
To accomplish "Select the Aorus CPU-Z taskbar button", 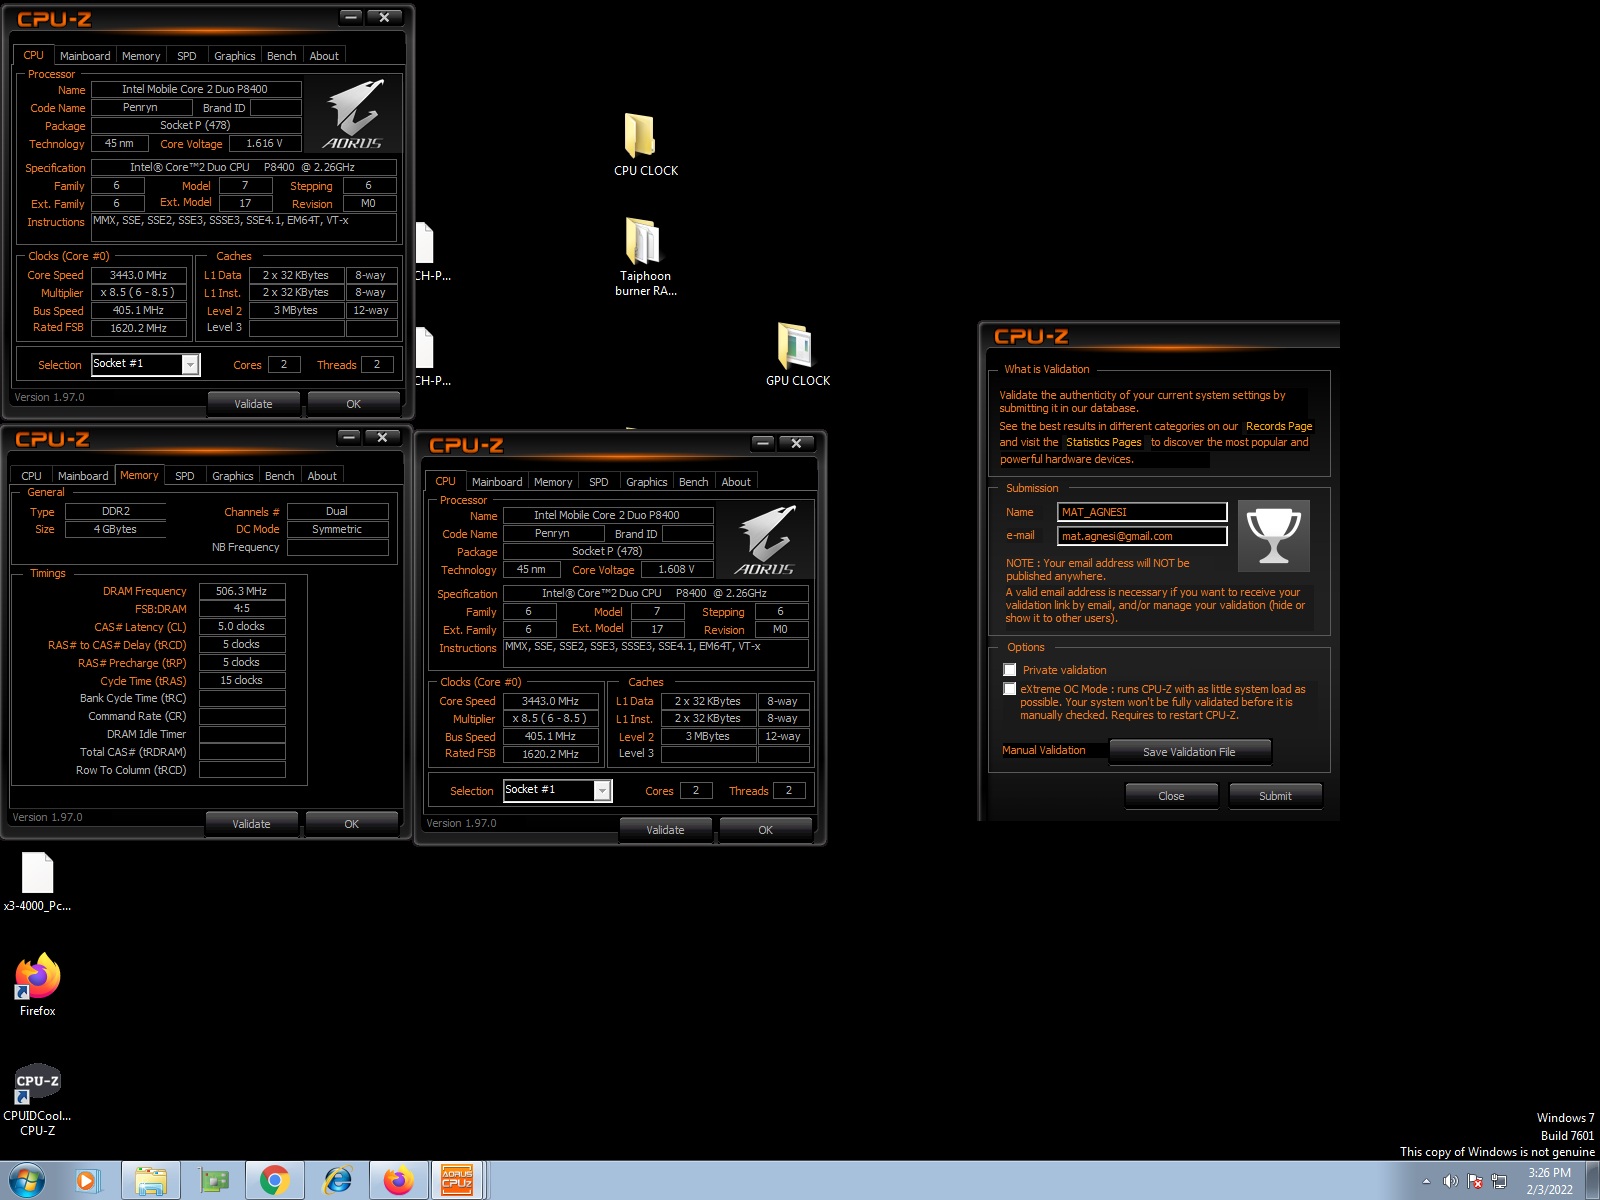I will [x=457, y=1181].
